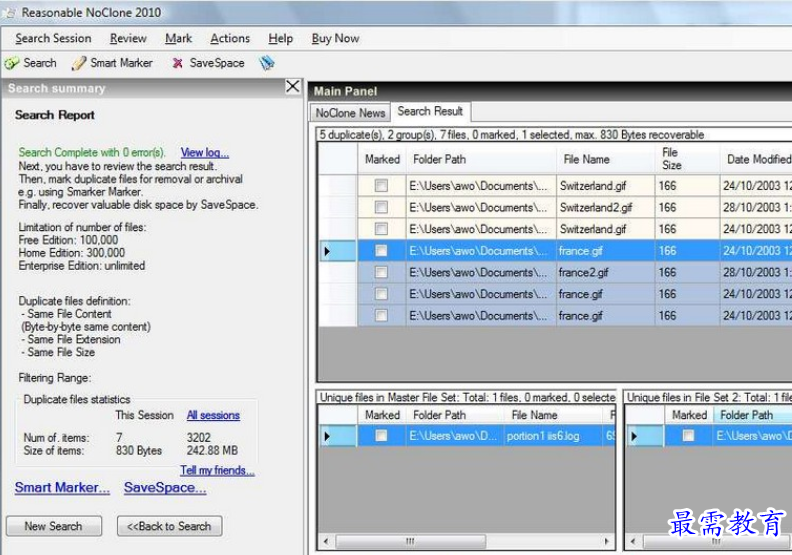Click row arrow in Master File Set
This screenshot has width=792, height=555.
(327, 436)
